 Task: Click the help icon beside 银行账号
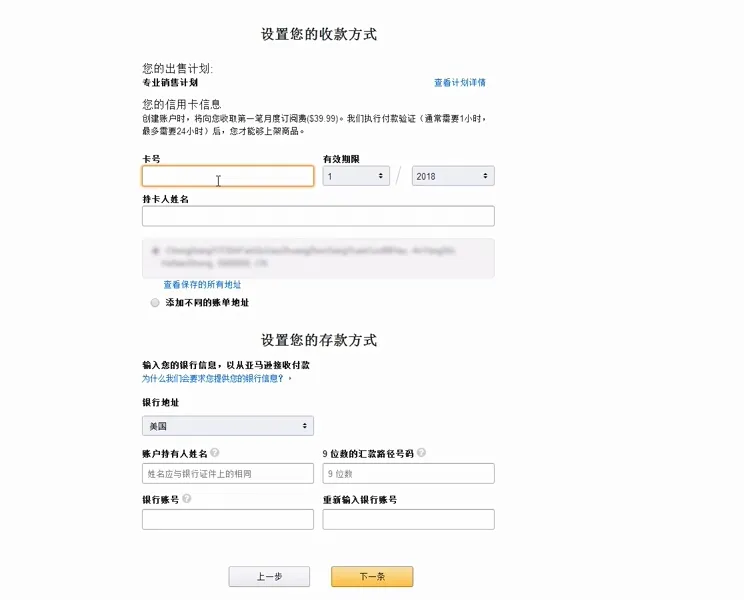(x=187, y=499)
